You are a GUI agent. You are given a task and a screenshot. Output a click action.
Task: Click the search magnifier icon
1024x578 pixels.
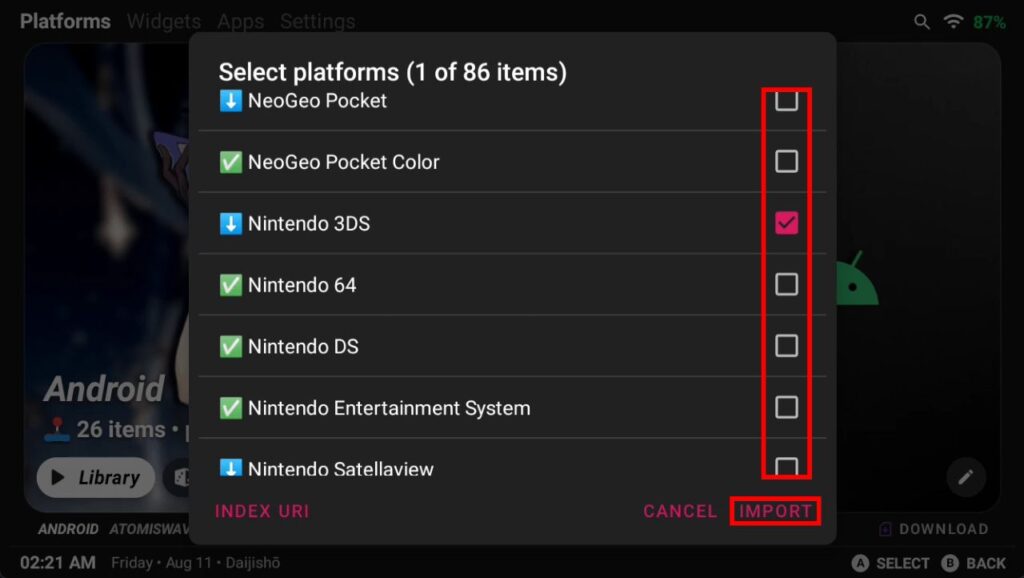[x=921, y=22]
